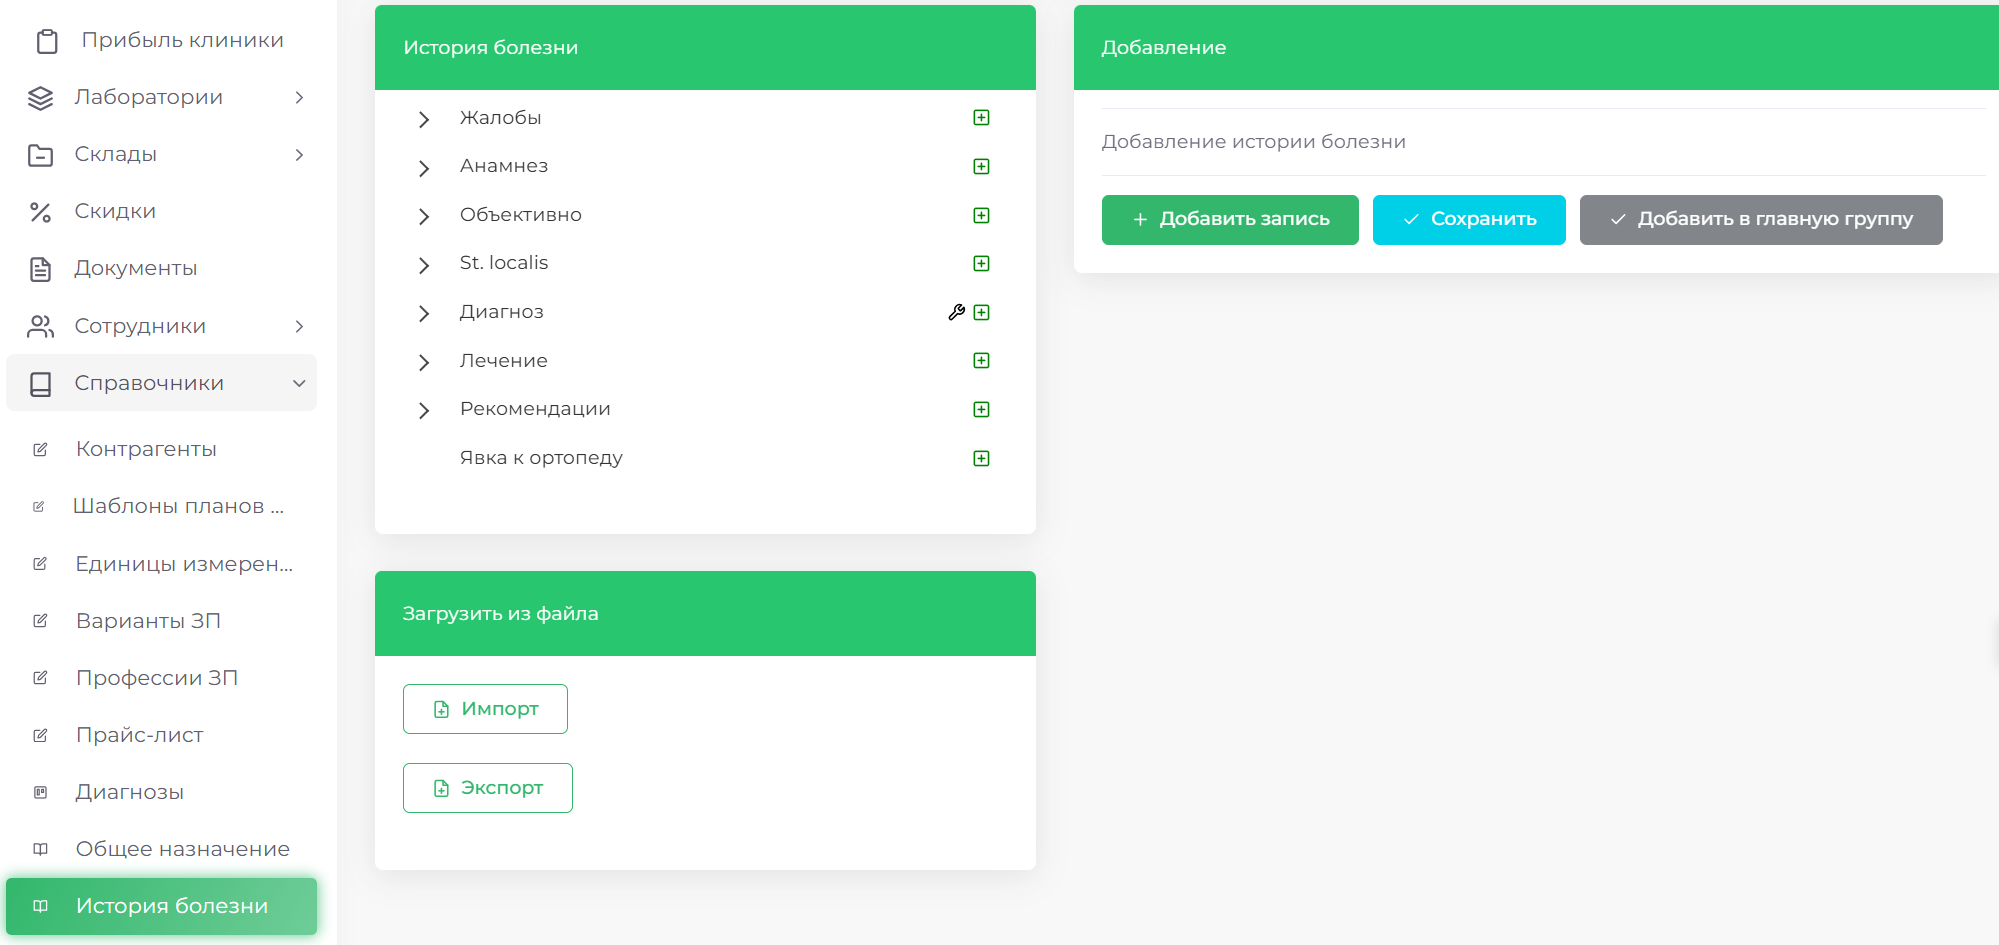Click the document icon next to Документы
The width and height of the screenshot is (1999, 945).
pyautogui.click(x=40, y=269)
